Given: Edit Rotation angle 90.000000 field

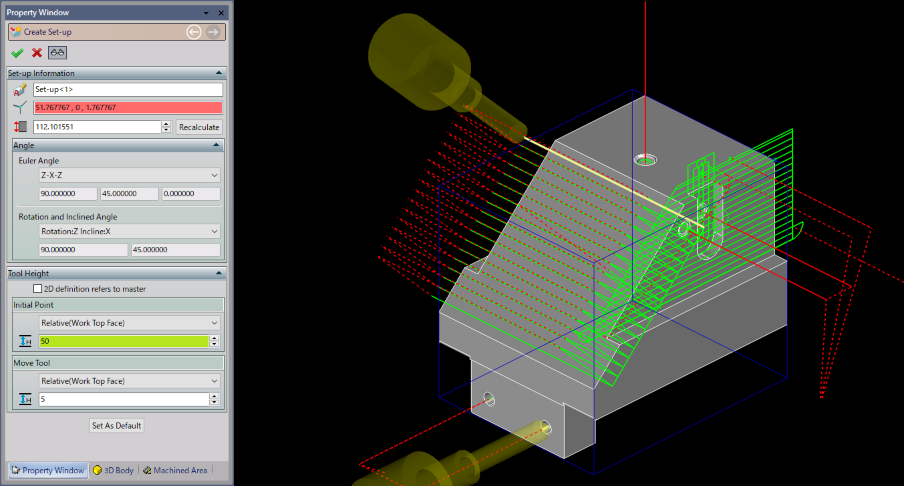Looking at the screenshot, I should click(x=83, y=250).
